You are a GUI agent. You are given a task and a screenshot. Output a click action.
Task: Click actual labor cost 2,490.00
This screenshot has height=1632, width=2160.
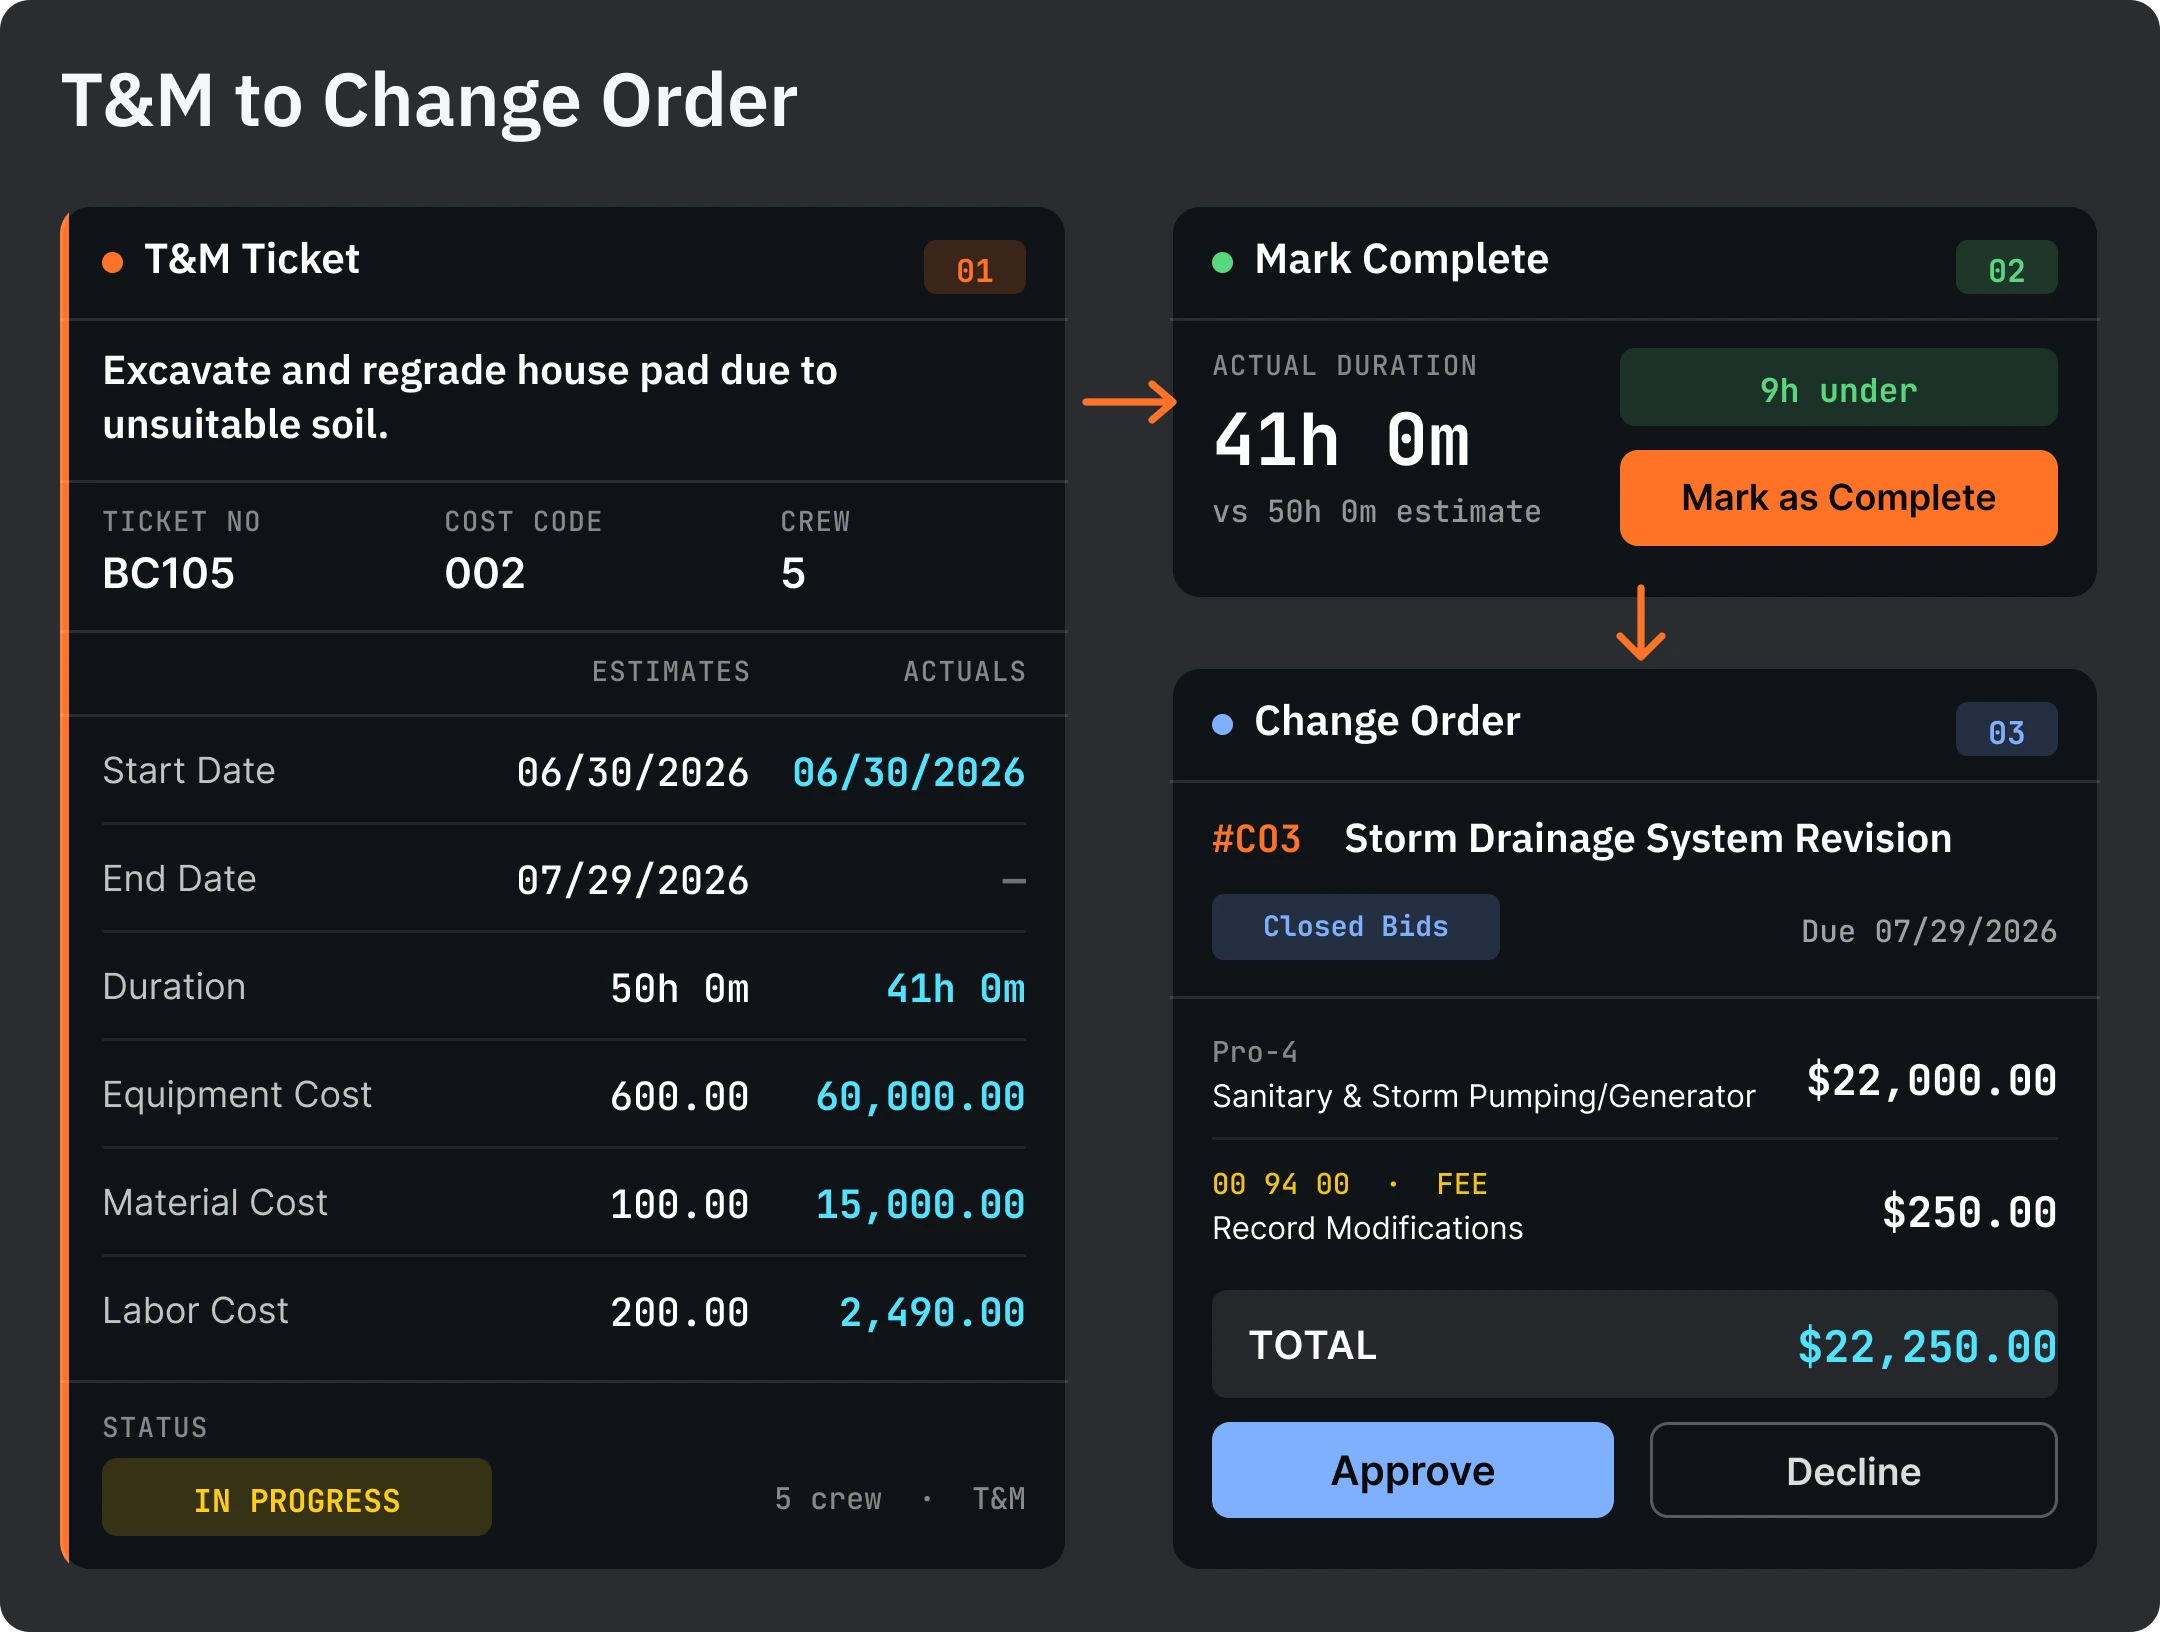click(x=932, y=1312)
